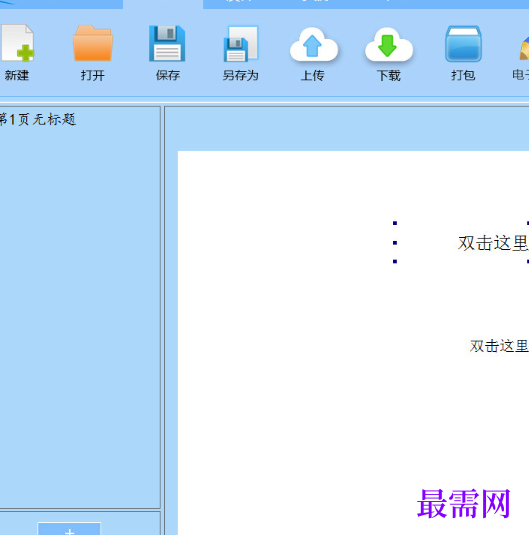Click the middle-left resize handle of title box
529x535 pixels.
click(395, 243)
